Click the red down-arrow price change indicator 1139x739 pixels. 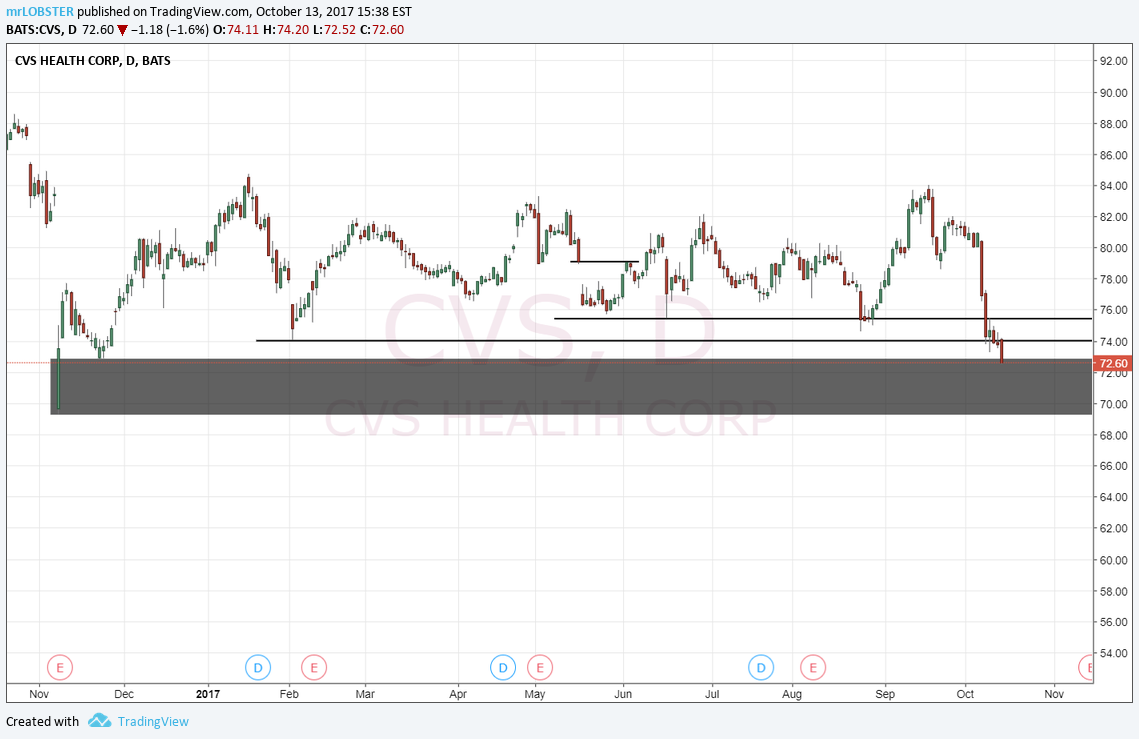click(x=122, y=30)
